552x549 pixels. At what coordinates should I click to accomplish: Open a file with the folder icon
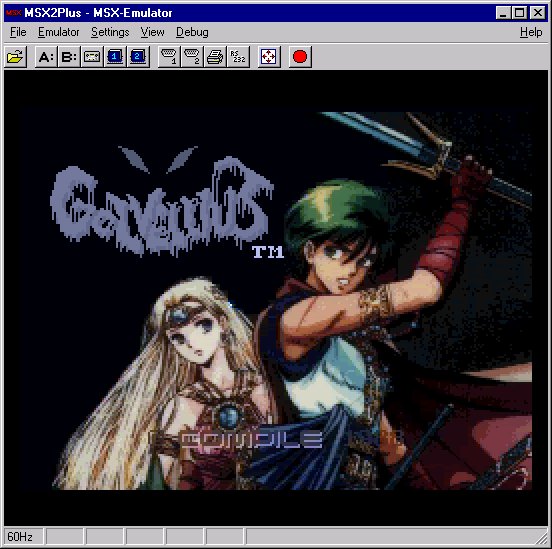(x=15, y=57)
